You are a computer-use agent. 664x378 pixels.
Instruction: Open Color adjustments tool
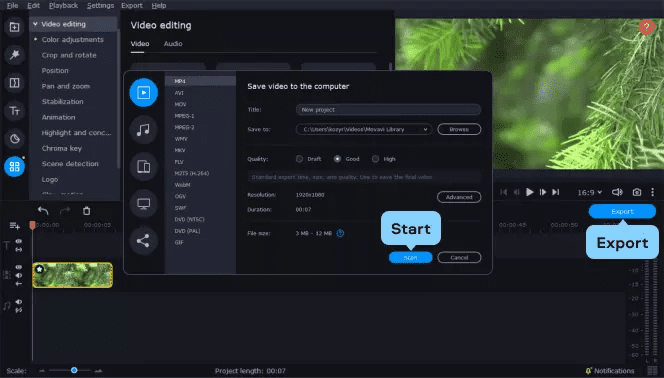coord(72,39)
